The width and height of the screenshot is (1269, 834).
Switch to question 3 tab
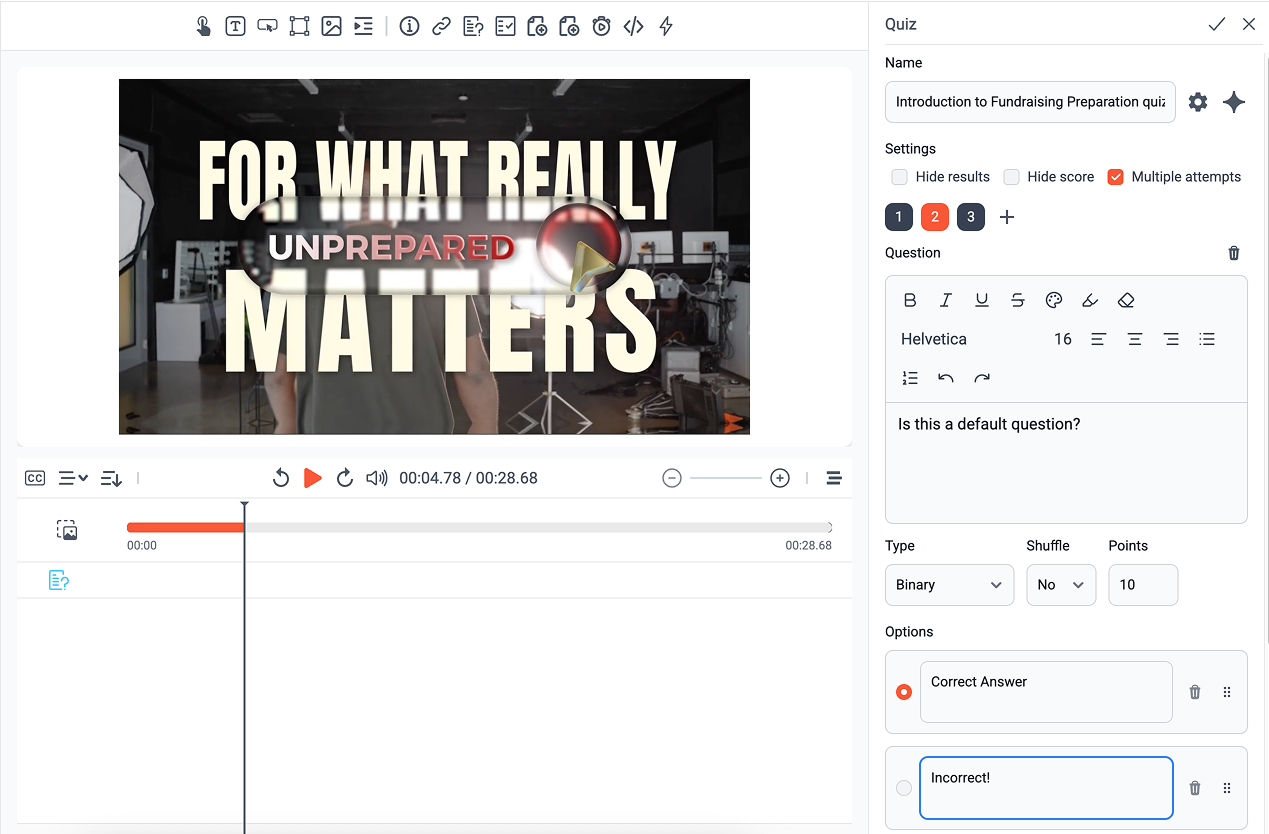click(x=971, y=217)
